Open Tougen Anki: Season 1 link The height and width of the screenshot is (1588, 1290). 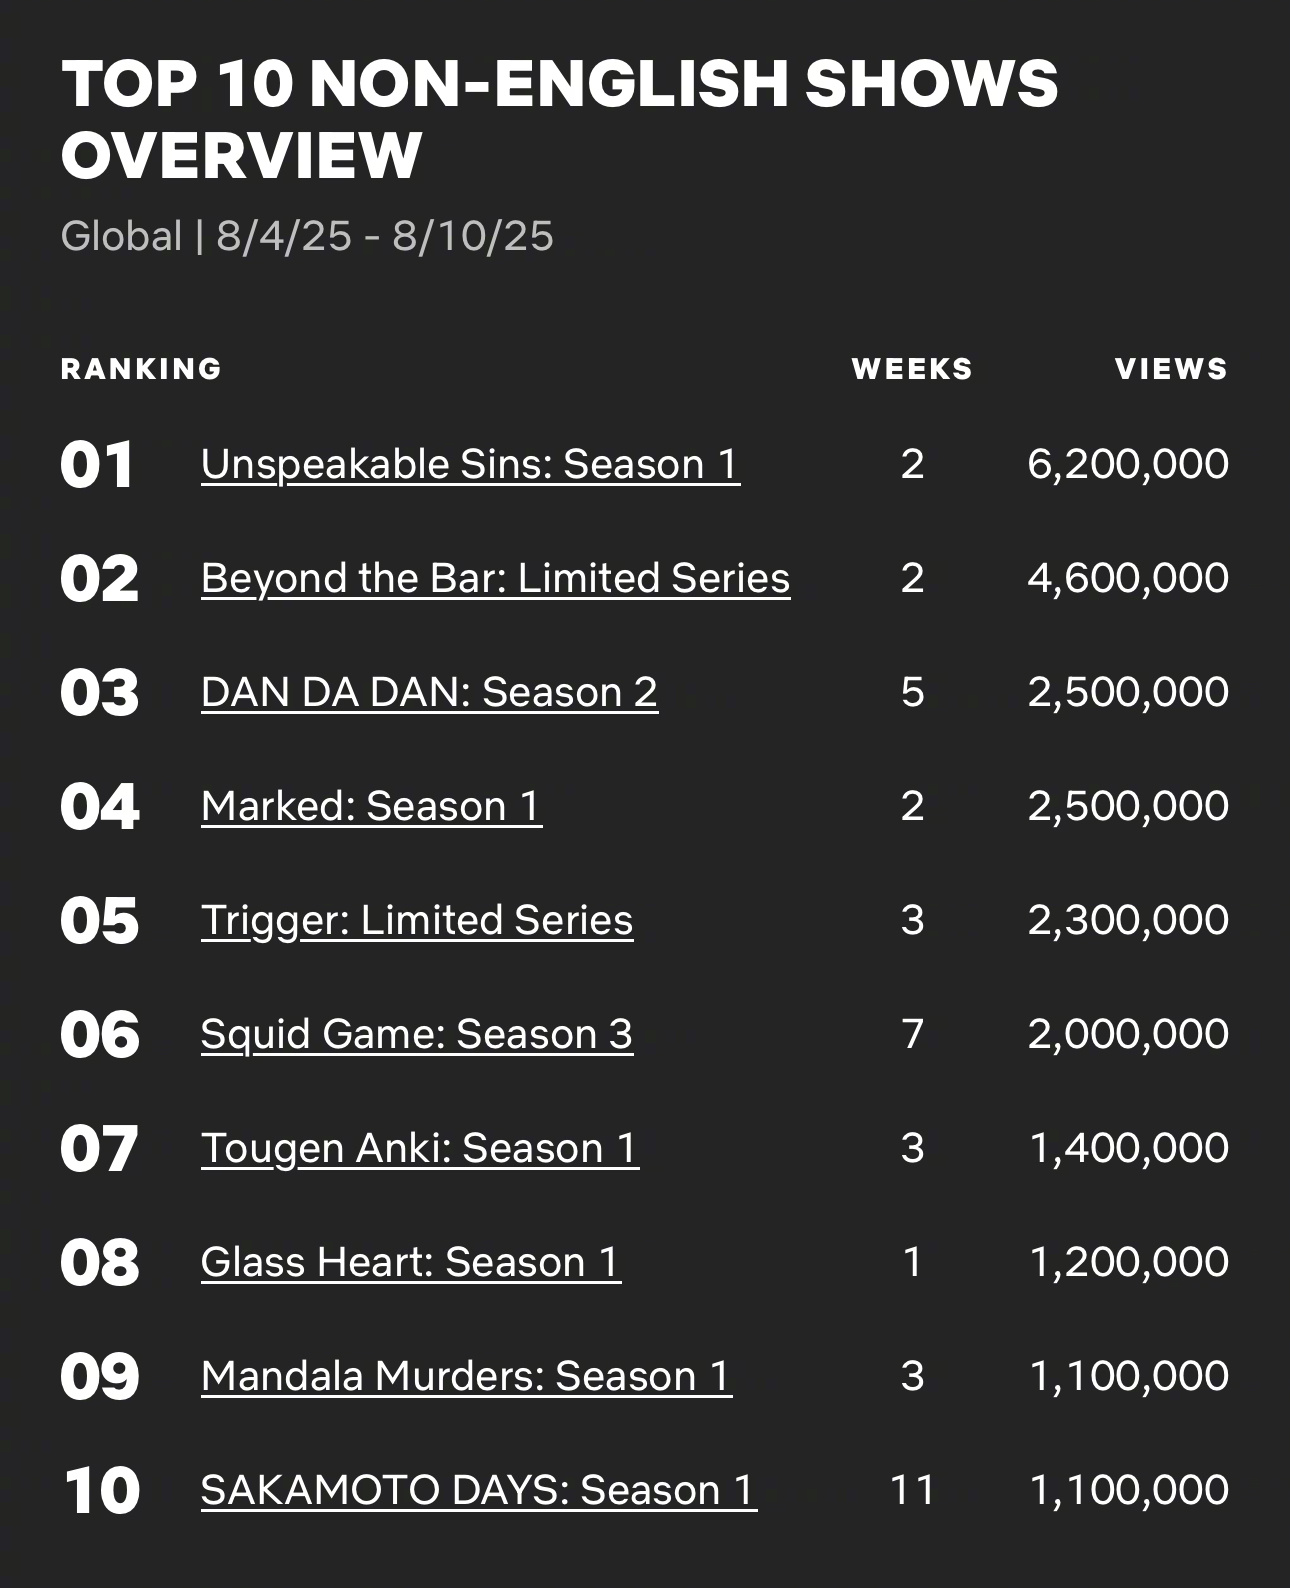[419, 1149]
